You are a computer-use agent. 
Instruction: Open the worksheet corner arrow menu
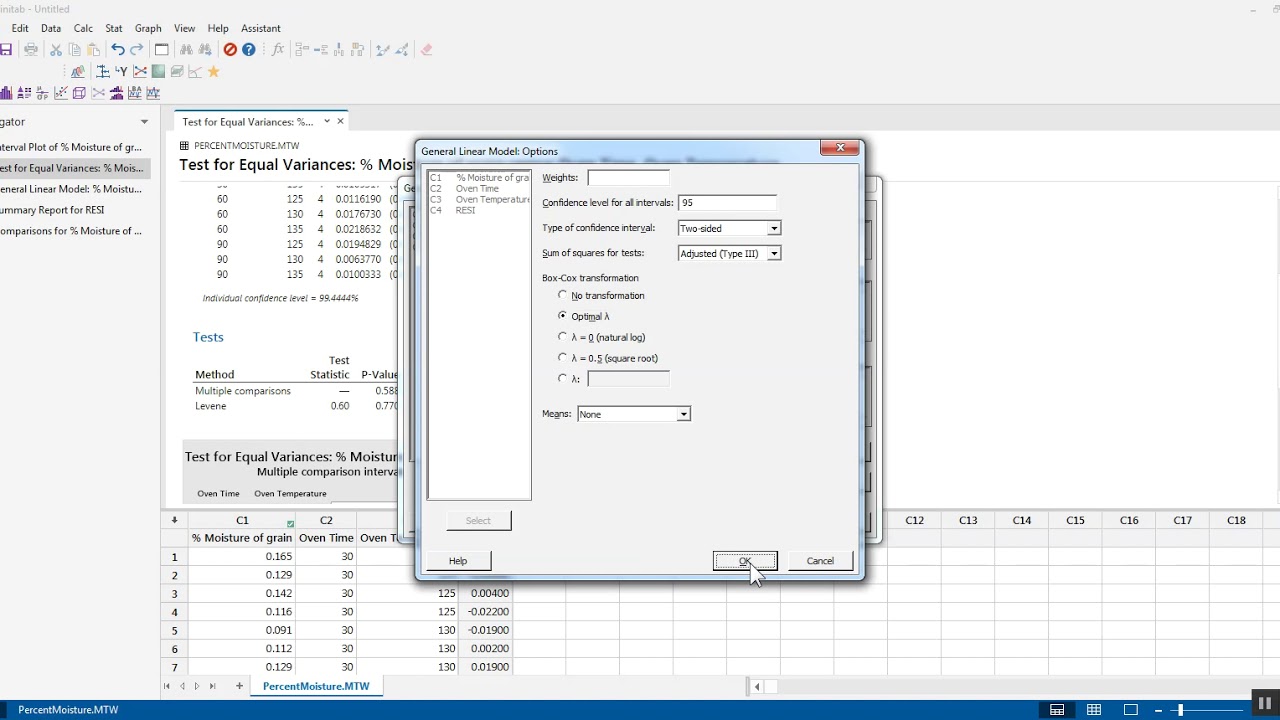click(x=174, y=520)
